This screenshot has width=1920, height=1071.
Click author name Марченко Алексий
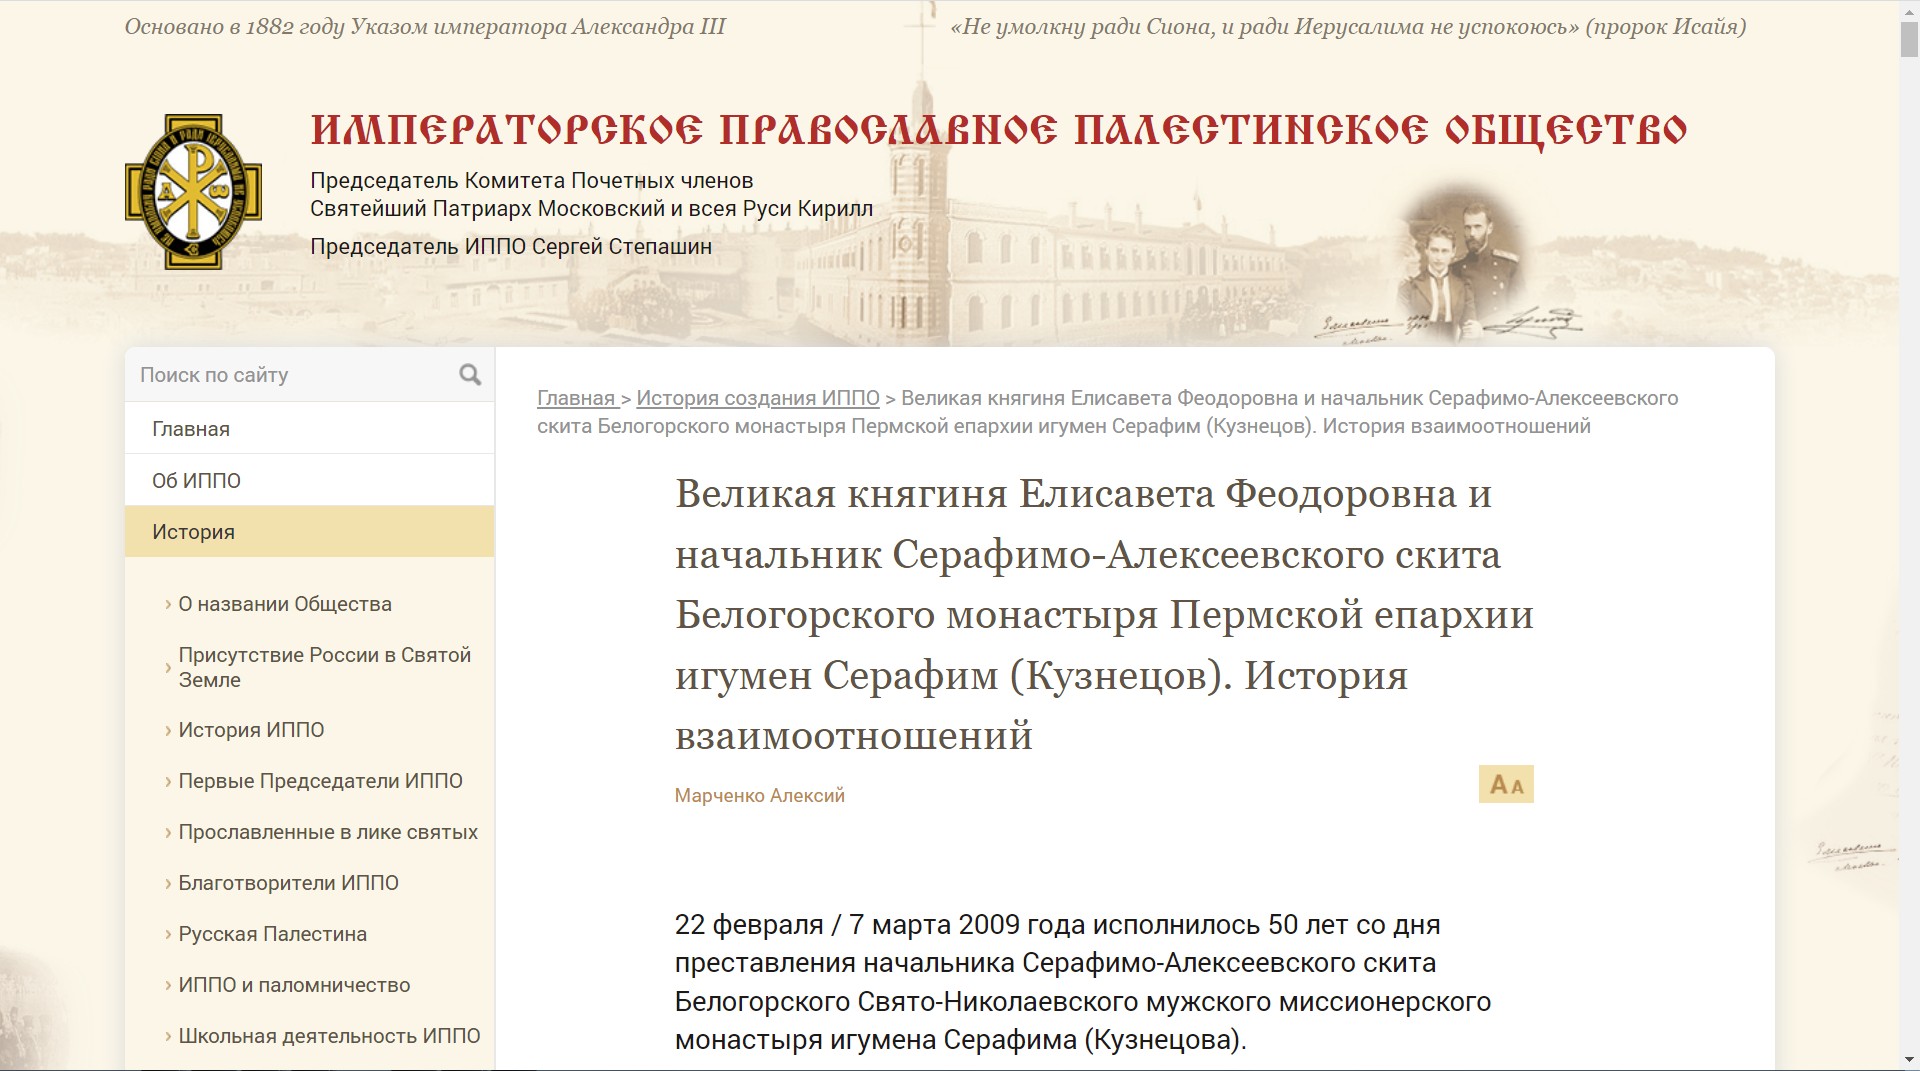coord(760,796)
